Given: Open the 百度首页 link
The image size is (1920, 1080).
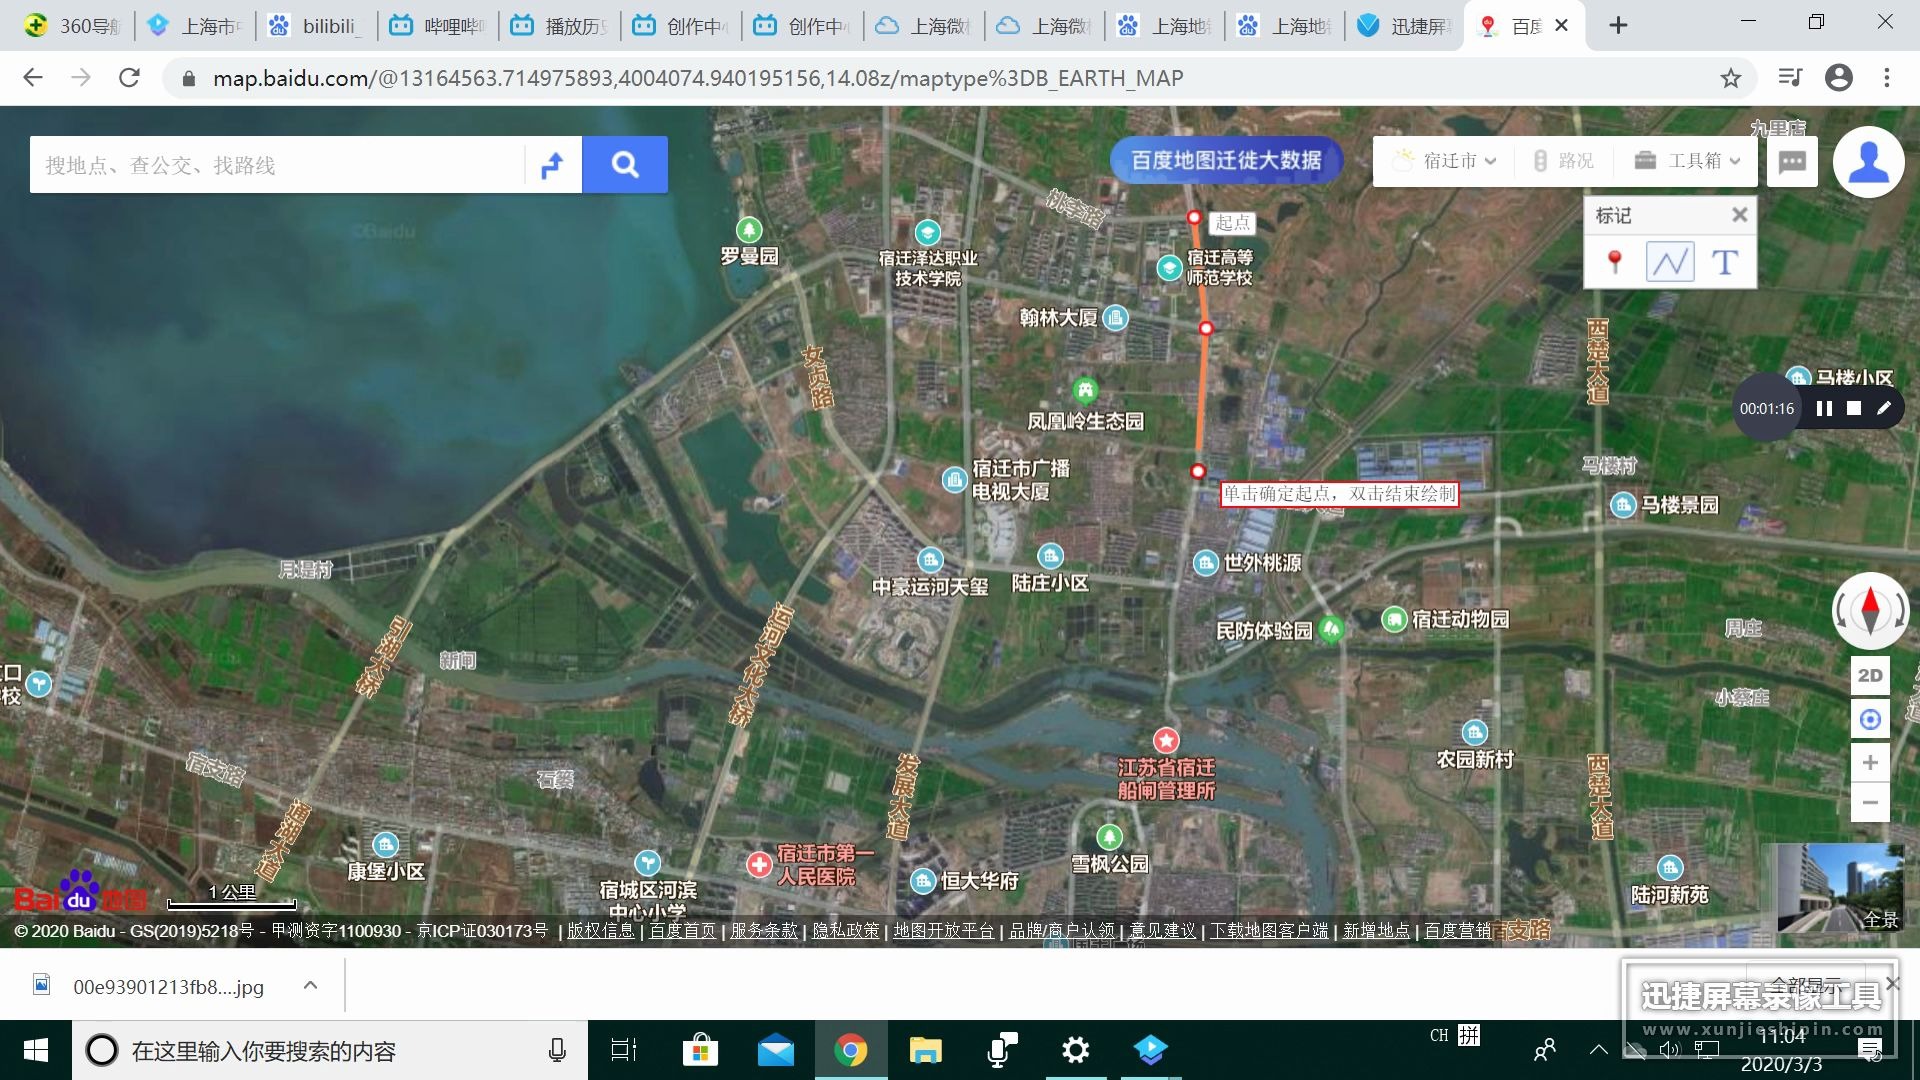Looking at the screenshot, I should coord(683,931).
